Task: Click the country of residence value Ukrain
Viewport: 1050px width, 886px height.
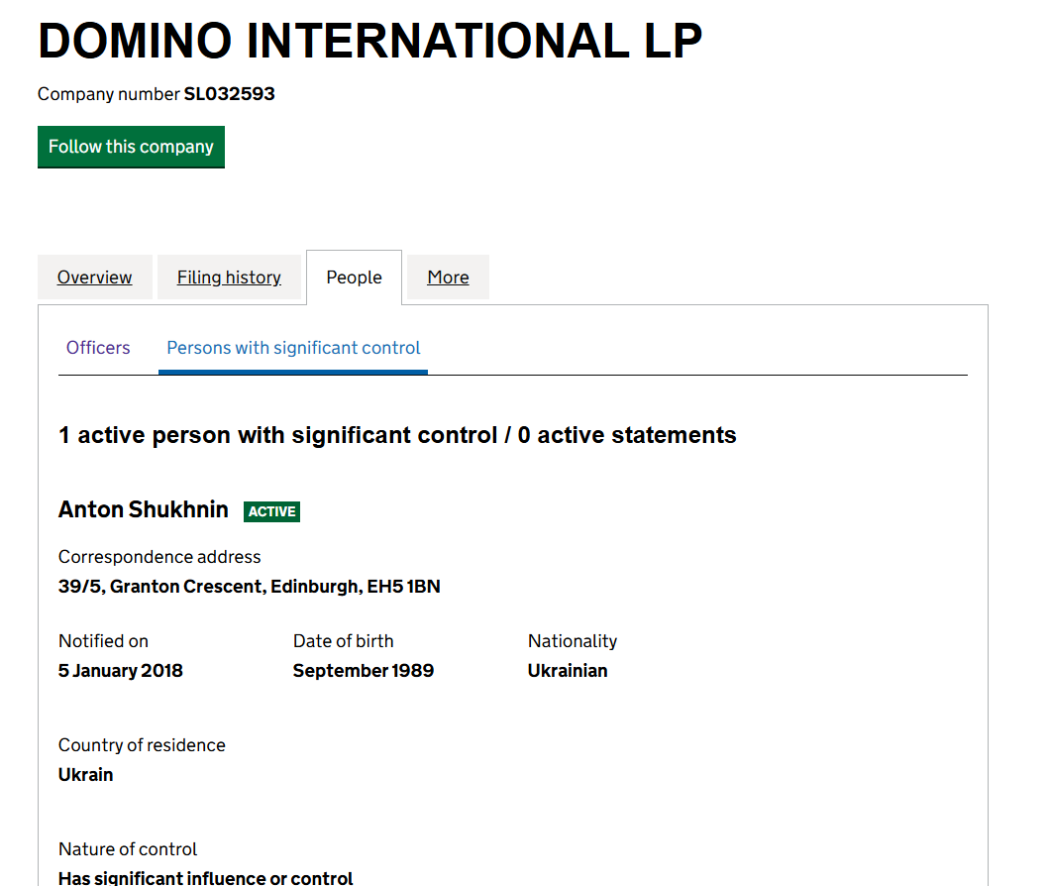Action: (85, 775)
